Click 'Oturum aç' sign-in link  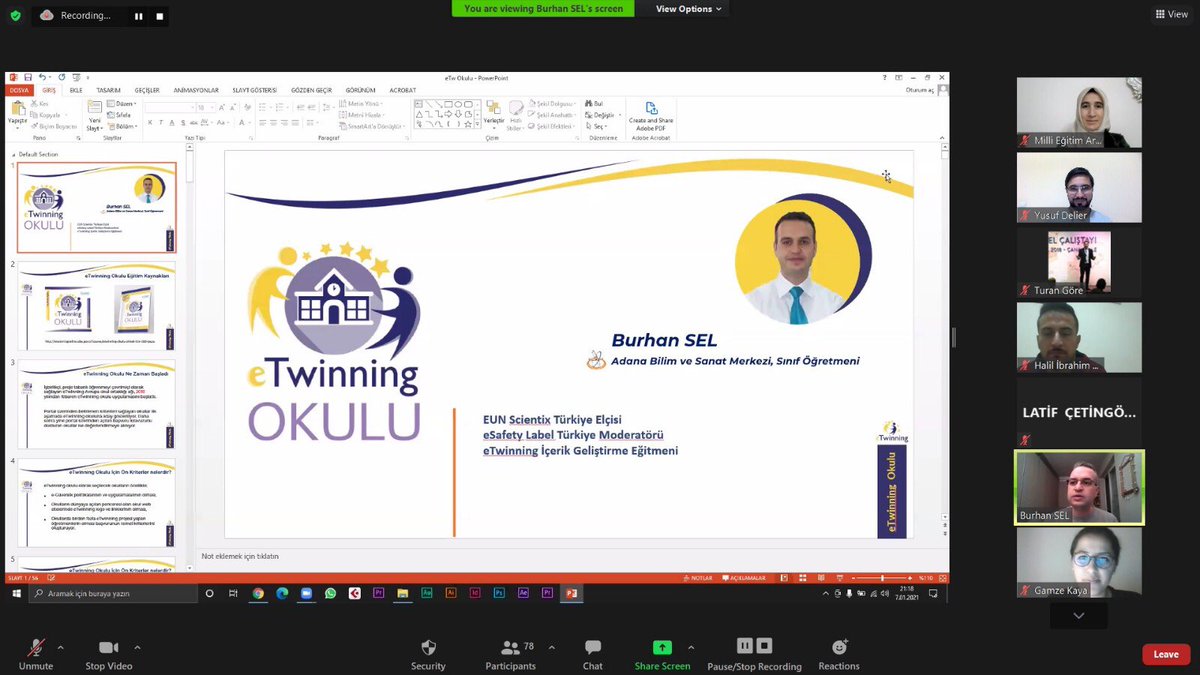(x=920, y=90)
